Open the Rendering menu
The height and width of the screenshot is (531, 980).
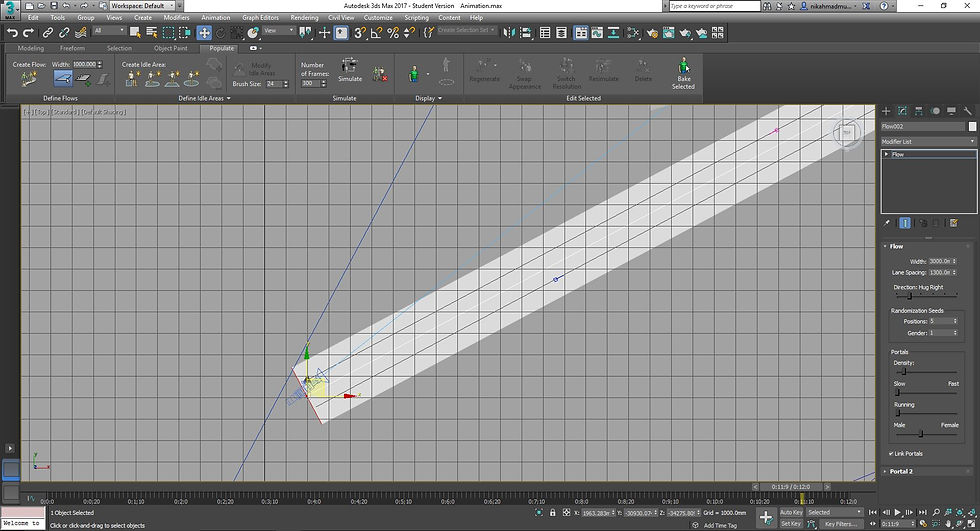[x=304, y=17]
